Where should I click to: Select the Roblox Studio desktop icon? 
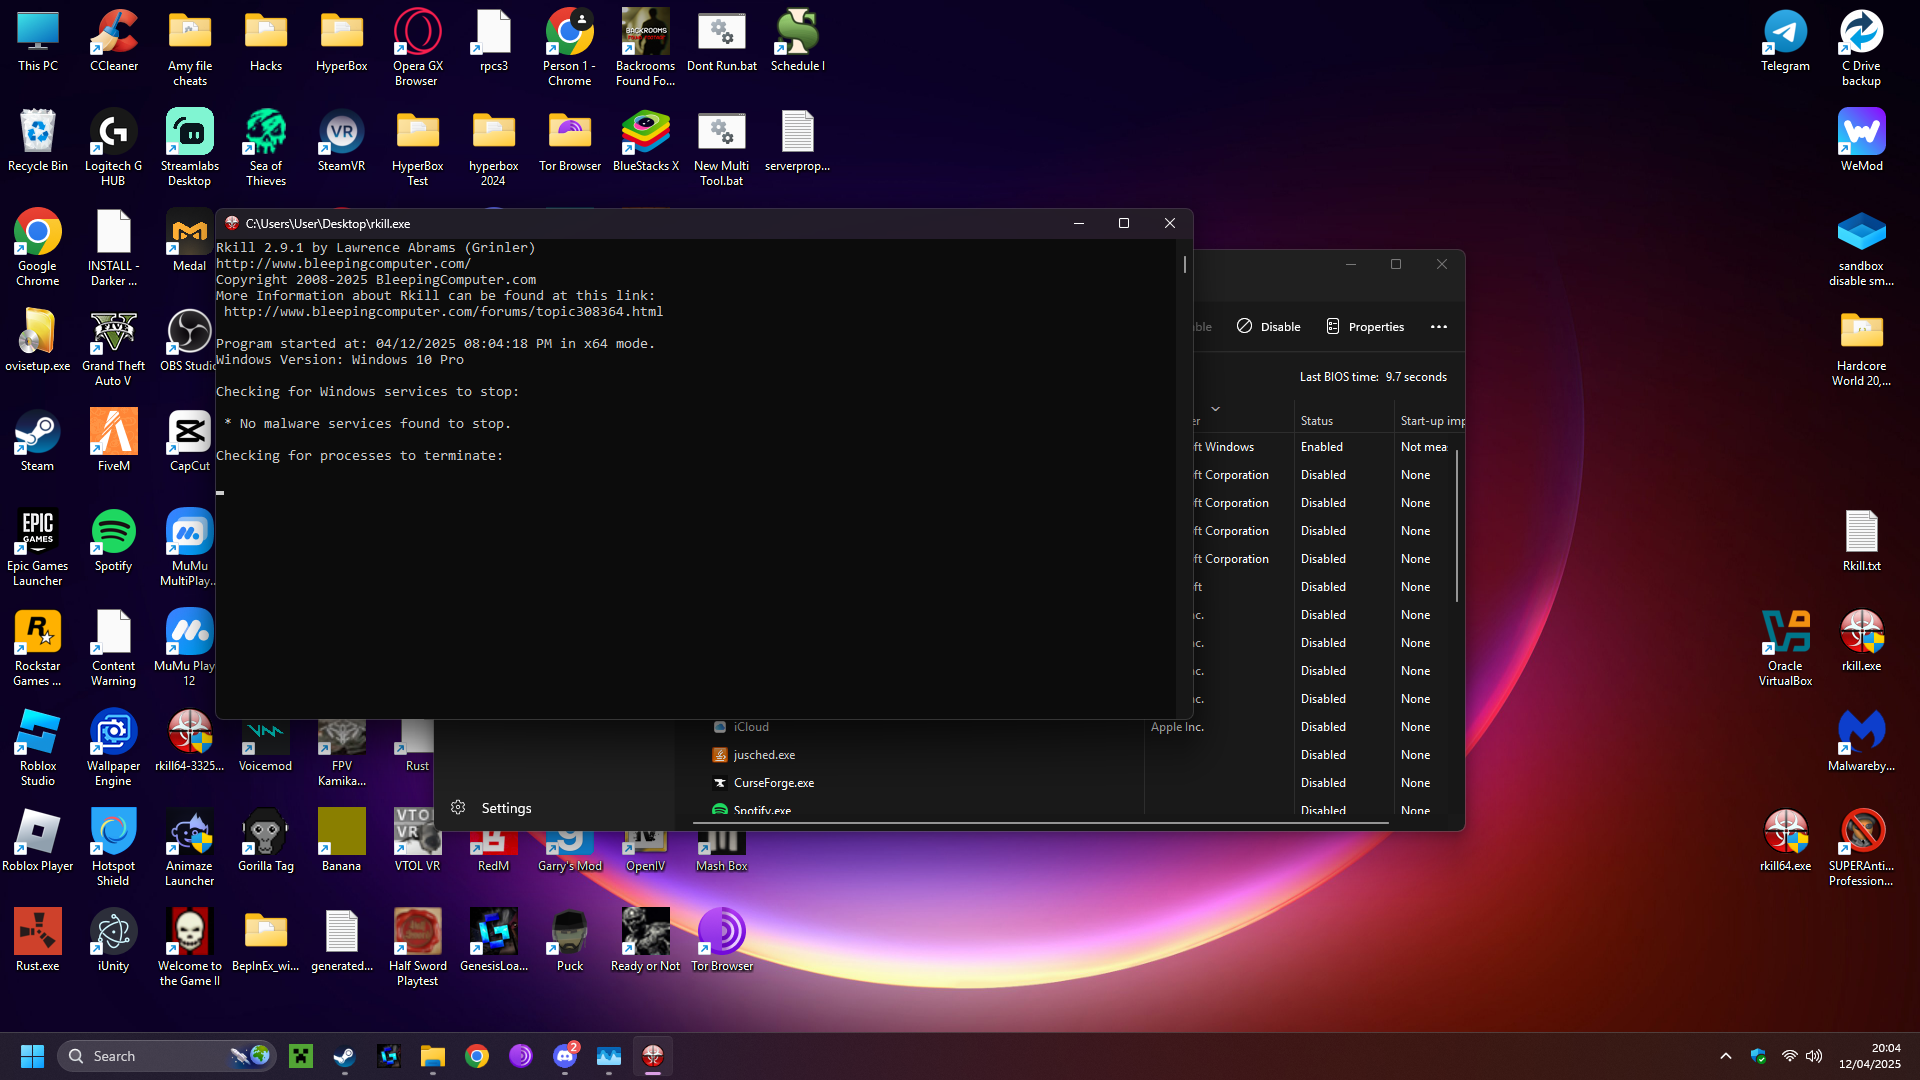tap(37, 747)
